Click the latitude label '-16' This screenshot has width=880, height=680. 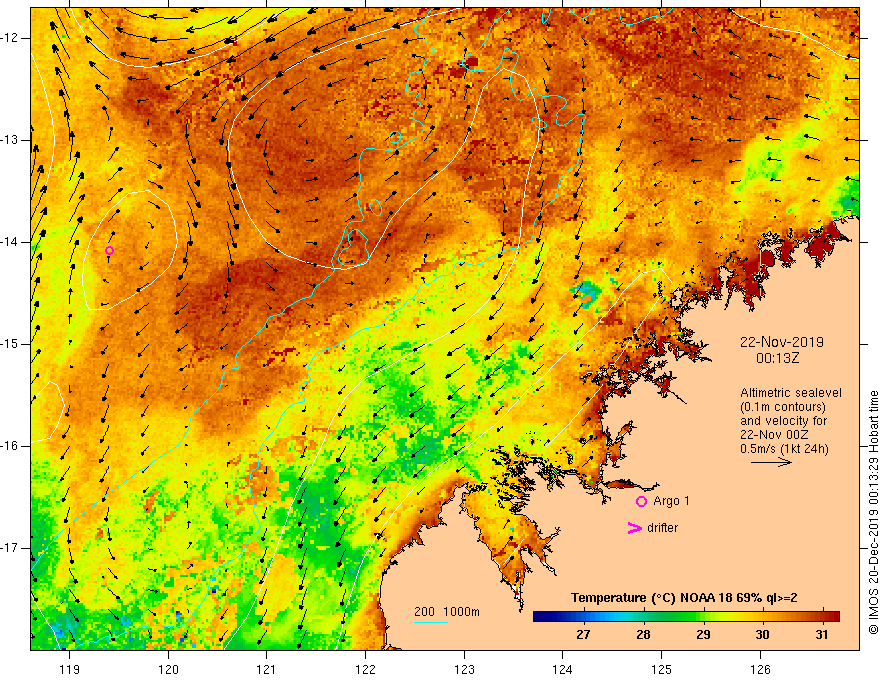click(10, 446)
